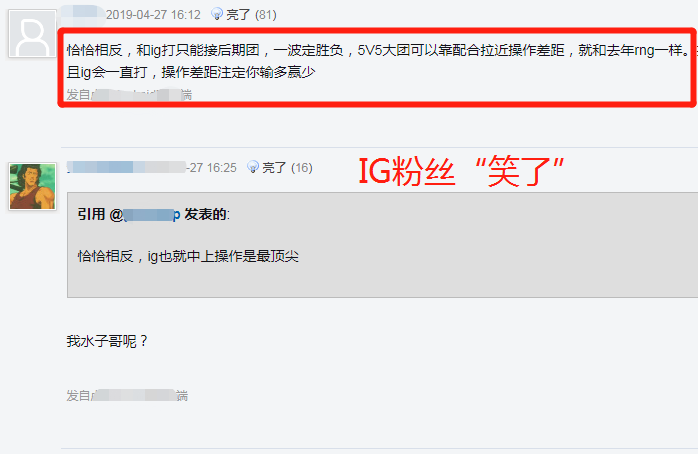The height and width of the screenshot is (454, 698).
Task: Click the 引用 label in quote header
Action: coord(91,215)
